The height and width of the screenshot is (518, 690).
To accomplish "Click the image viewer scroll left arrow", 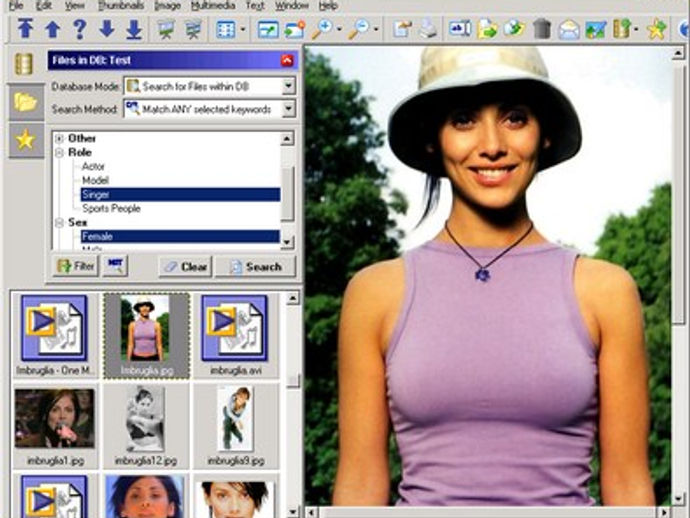I will pyautogui.click(x=312, y=512).
